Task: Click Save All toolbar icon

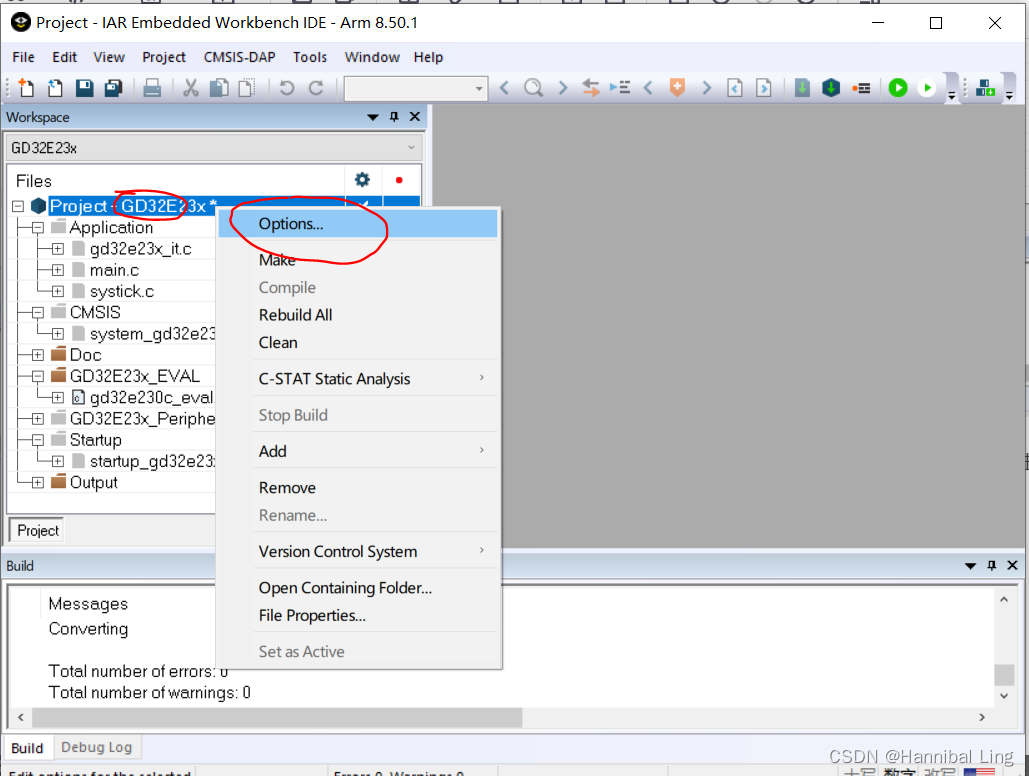Action: 114,87
